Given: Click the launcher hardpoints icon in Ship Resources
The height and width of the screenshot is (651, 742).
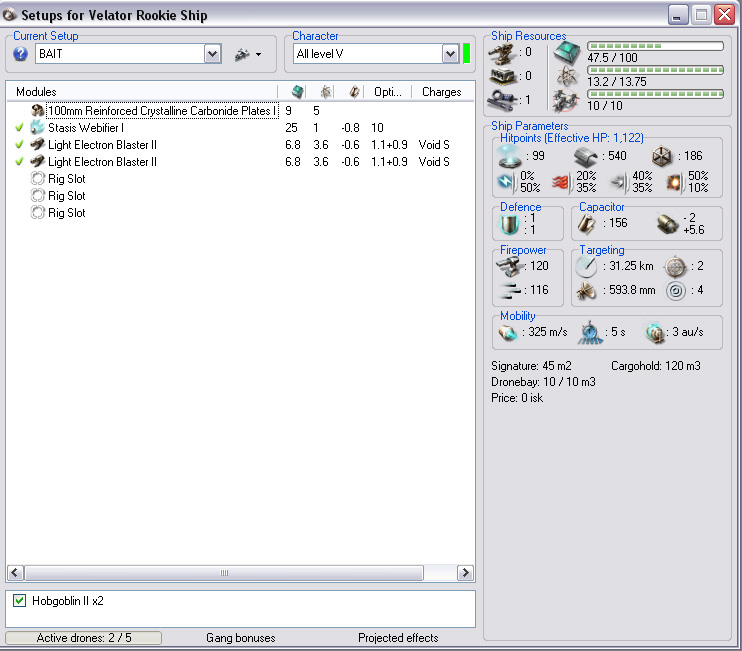Looking at the screenshot, I should tap(503, 76).
